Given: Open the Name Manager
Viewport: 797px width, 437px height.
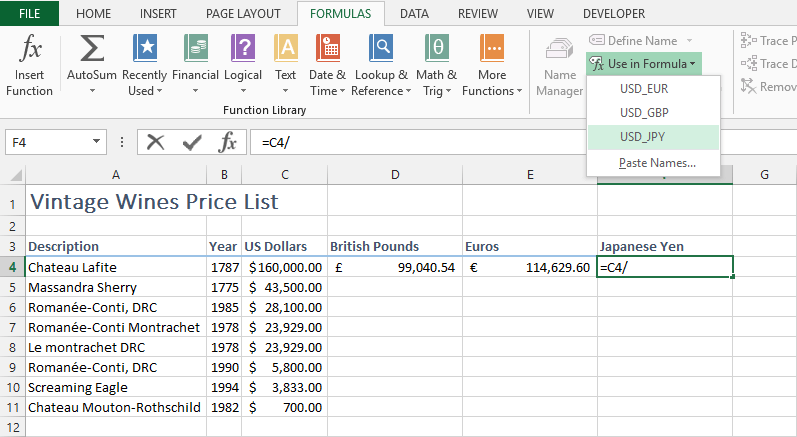Looking at the screenshot, I should (560, 65).
